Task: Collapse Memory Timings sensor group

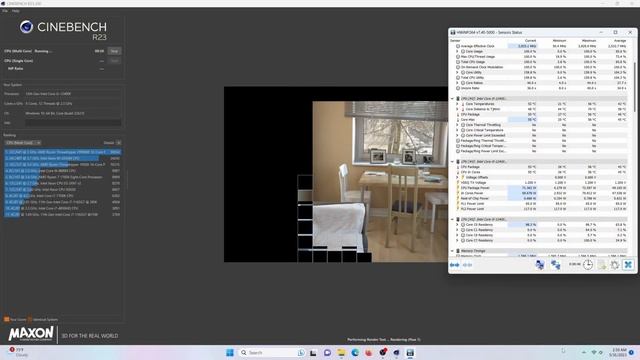Action: (452, 251)
